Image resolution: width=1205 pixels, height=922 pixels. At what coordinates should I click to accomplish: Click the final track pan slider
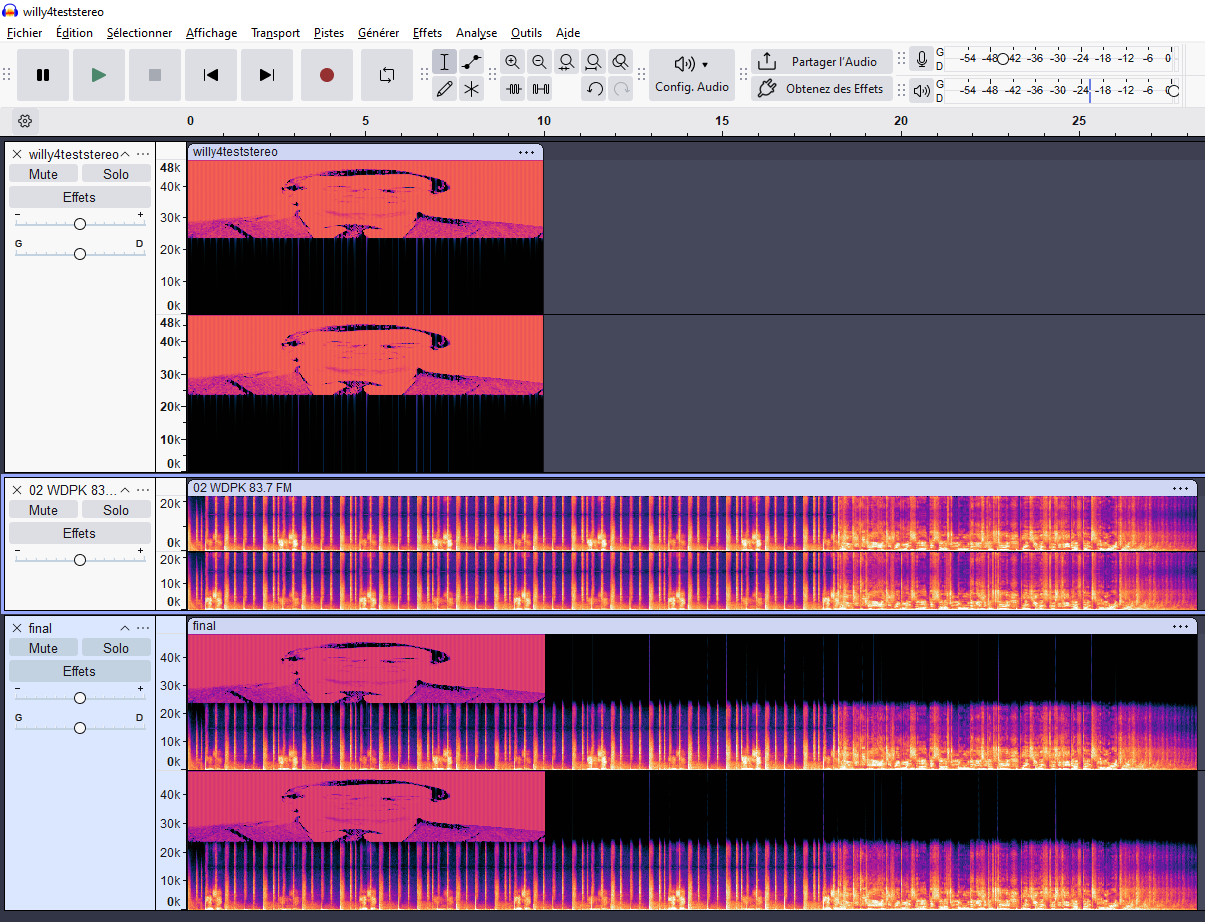(80, 727)
